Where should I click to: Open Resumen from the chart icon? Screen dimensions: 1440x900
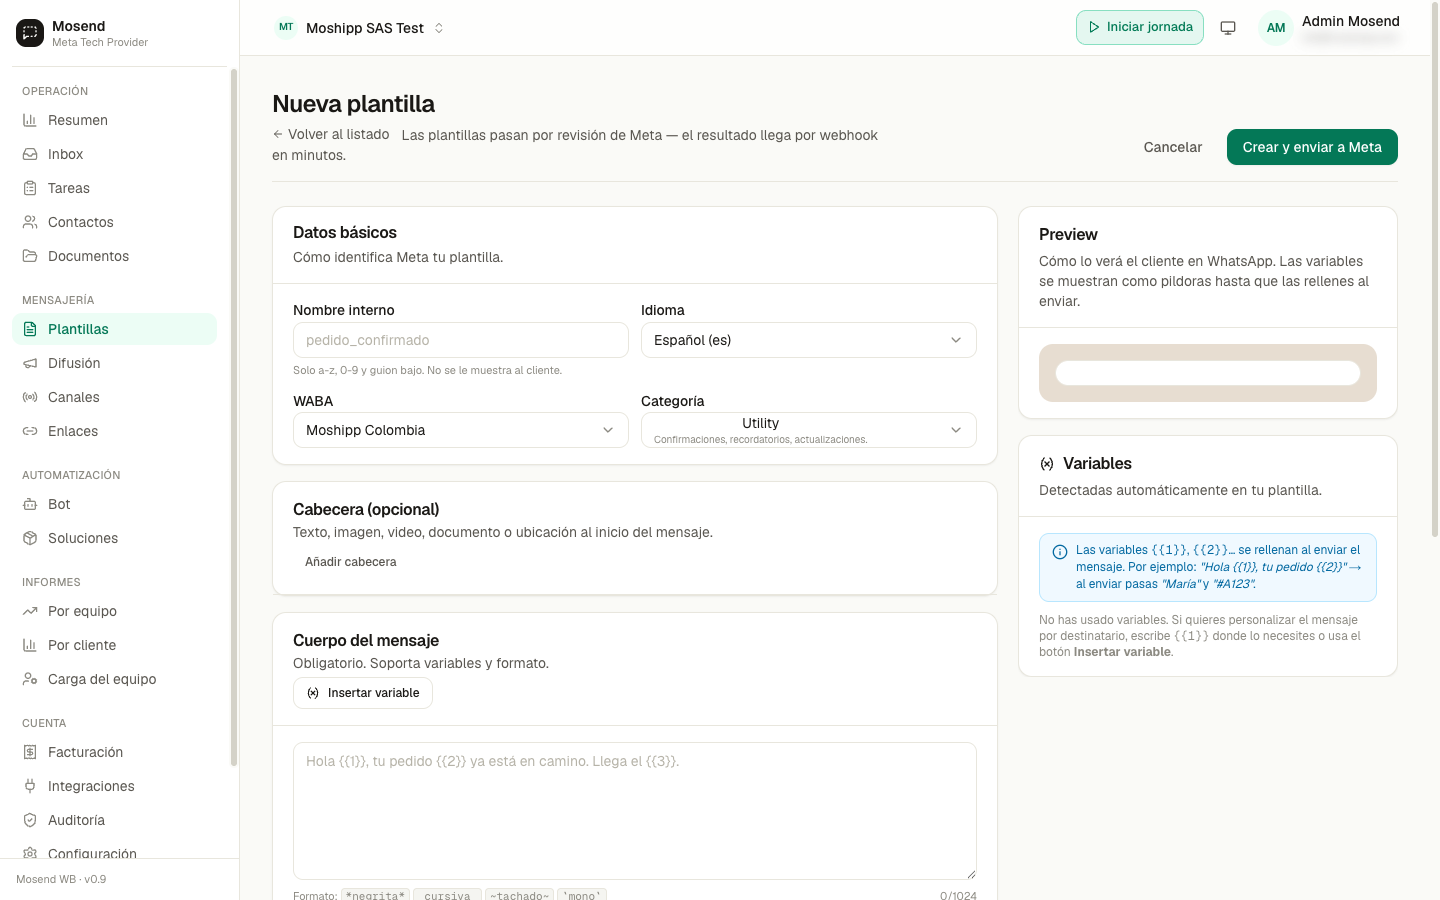(x=30, y=120)
